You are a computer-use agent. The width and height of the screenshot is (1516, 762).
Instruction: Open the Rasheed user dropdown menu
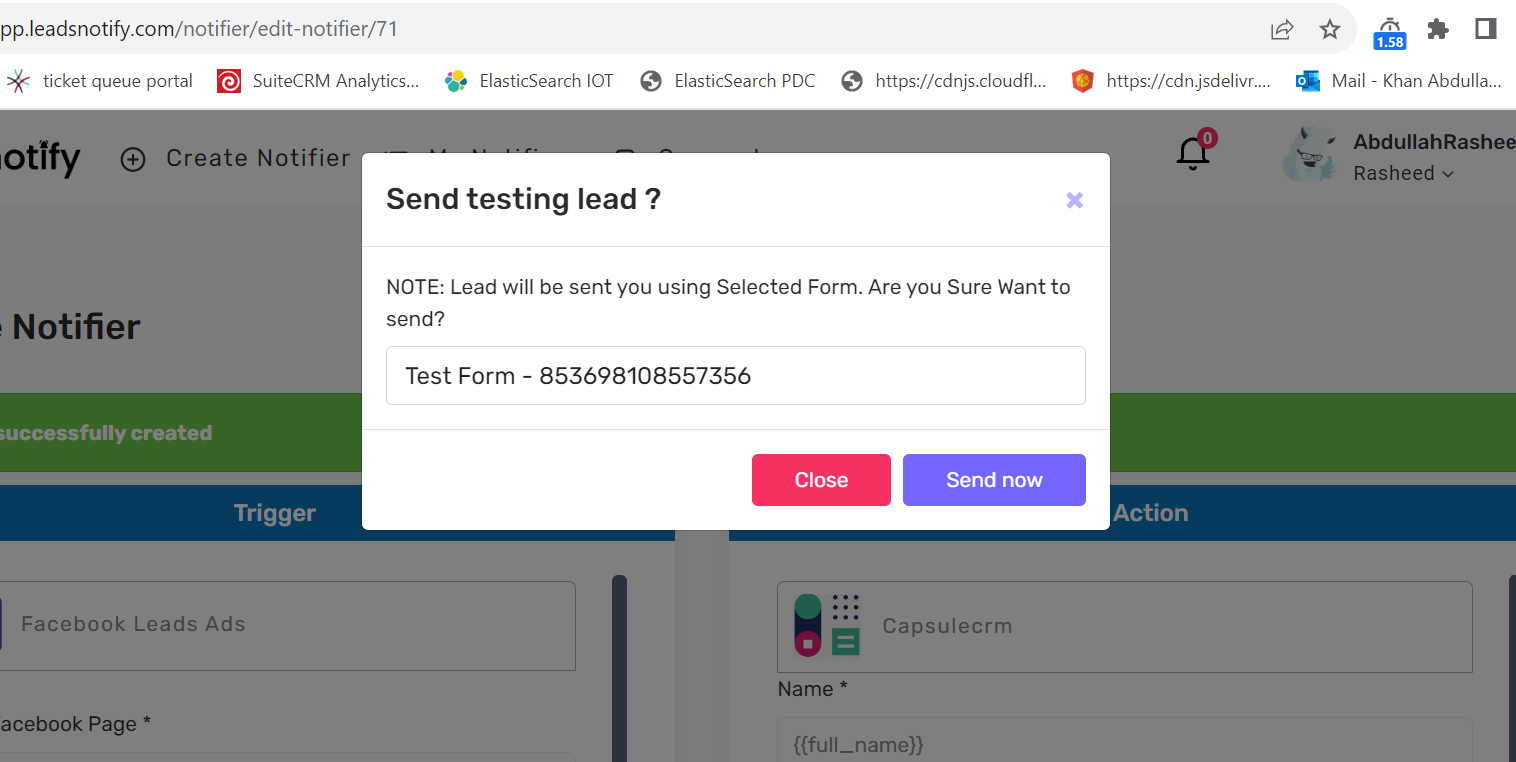pyautogui.click(x=1403, y=173)
